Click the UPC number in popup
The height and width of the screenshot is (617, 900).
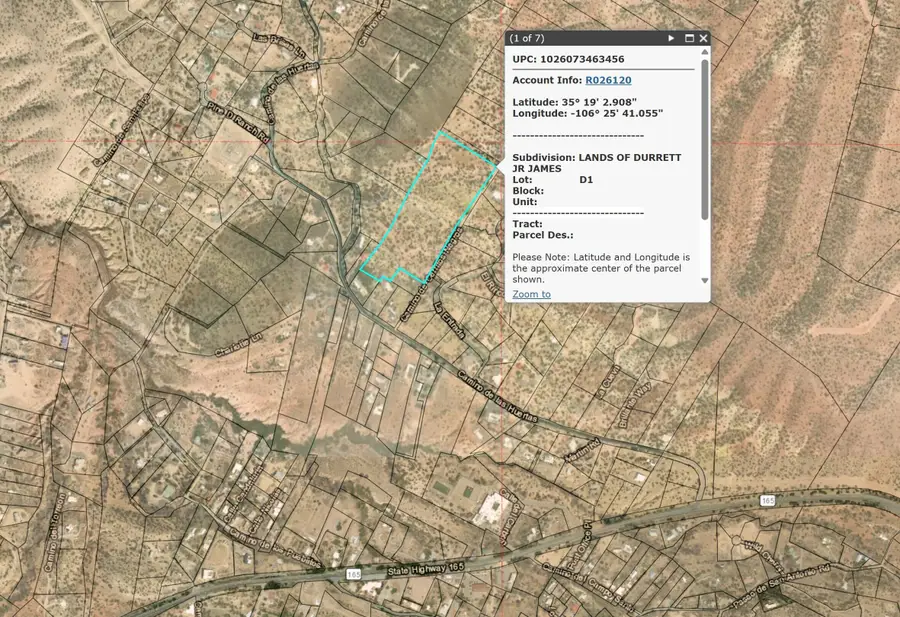(589, 59)
